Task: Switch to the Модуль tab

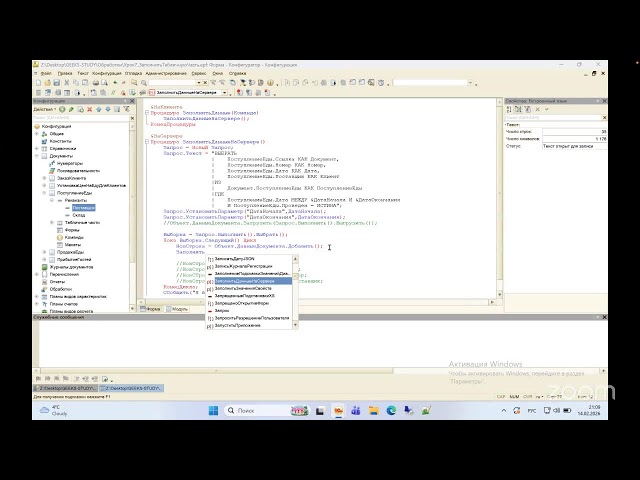Action: click(177, 309)
